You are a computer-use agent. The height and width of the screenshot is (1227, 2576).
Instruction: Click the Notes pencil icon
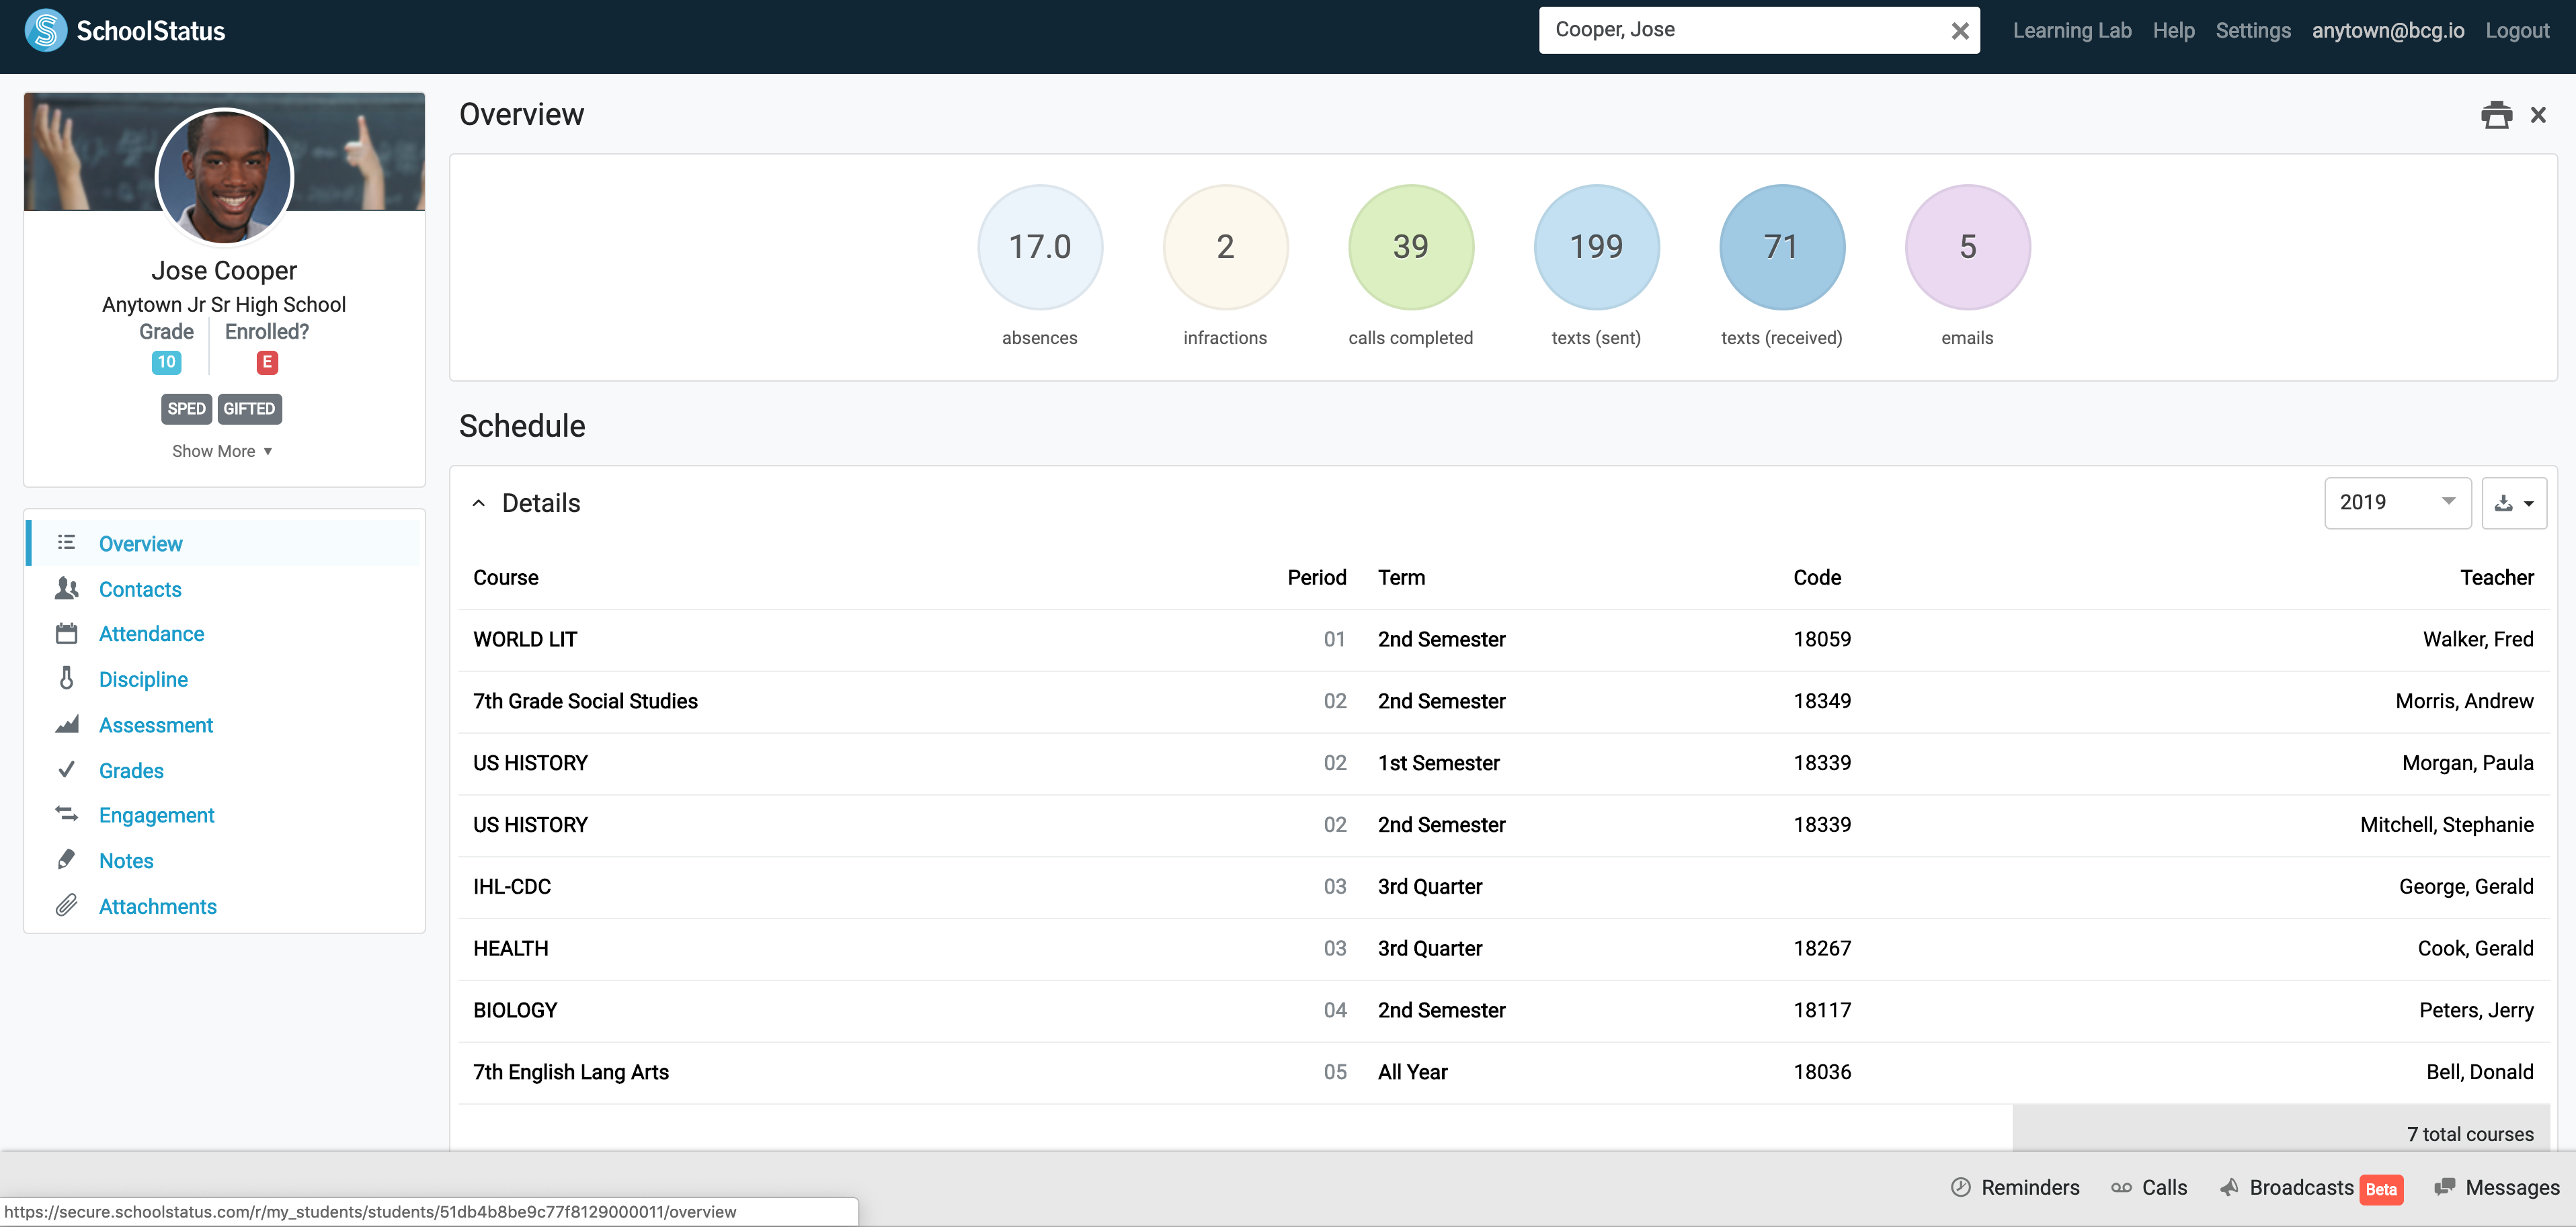[66, 859]
